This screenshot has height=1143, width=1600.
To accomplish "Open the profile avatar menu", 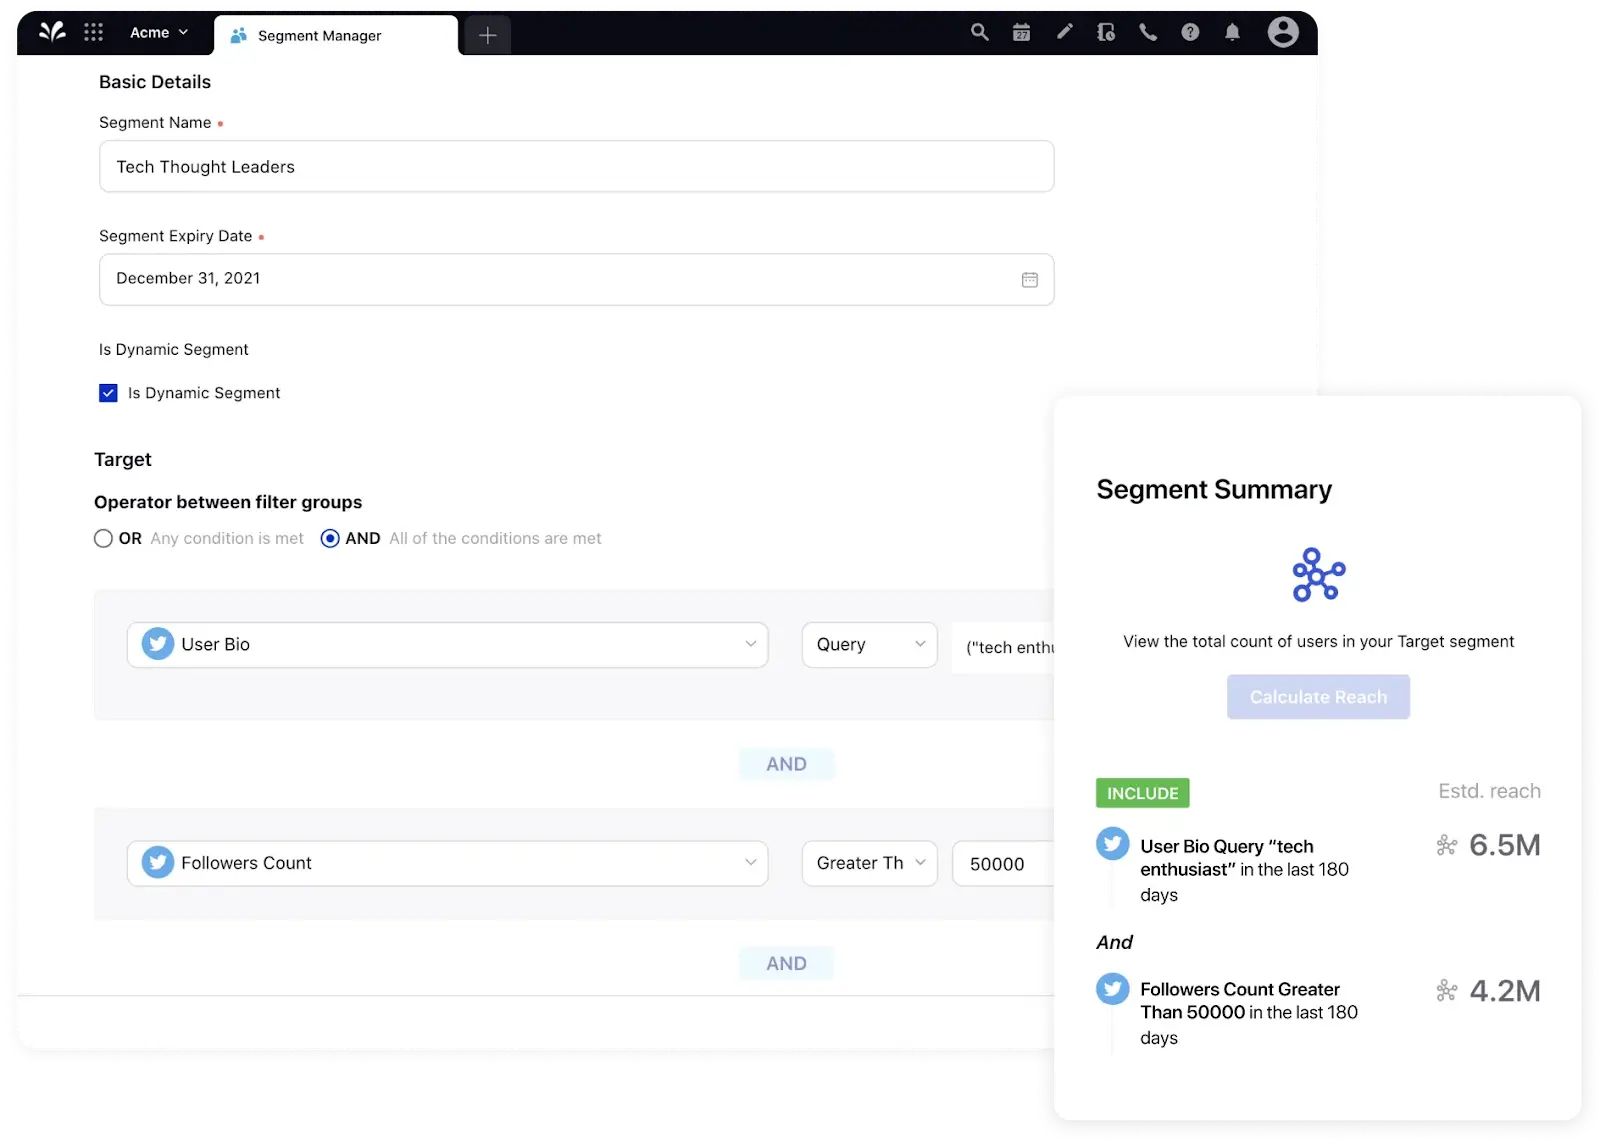I will 1283,32.
